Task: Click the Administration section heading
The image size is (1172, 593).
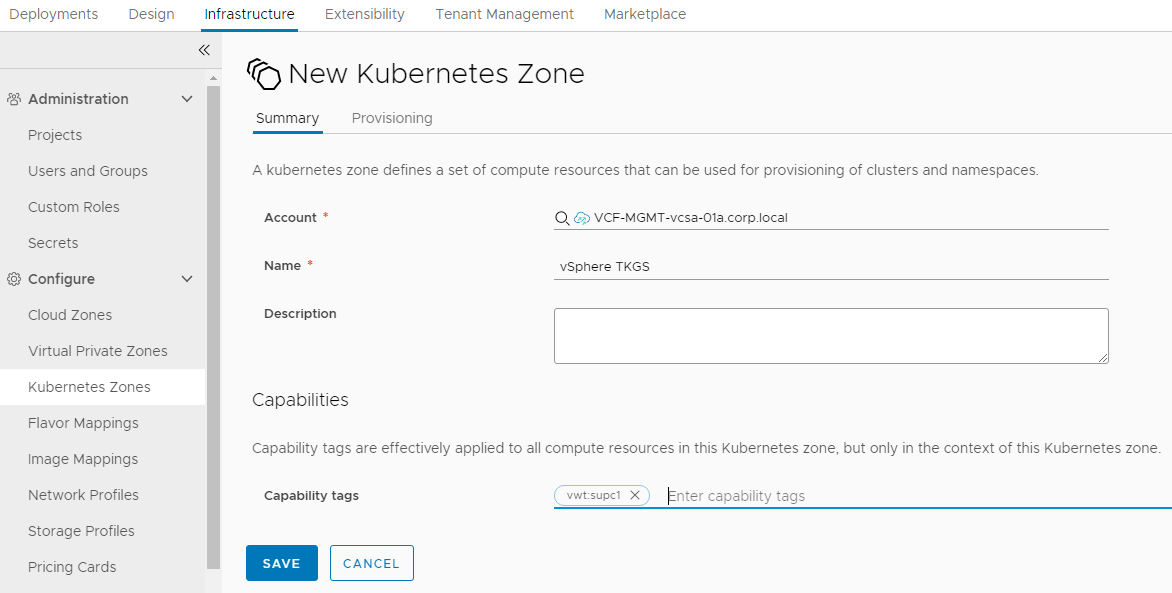Action: coord(78,99)
